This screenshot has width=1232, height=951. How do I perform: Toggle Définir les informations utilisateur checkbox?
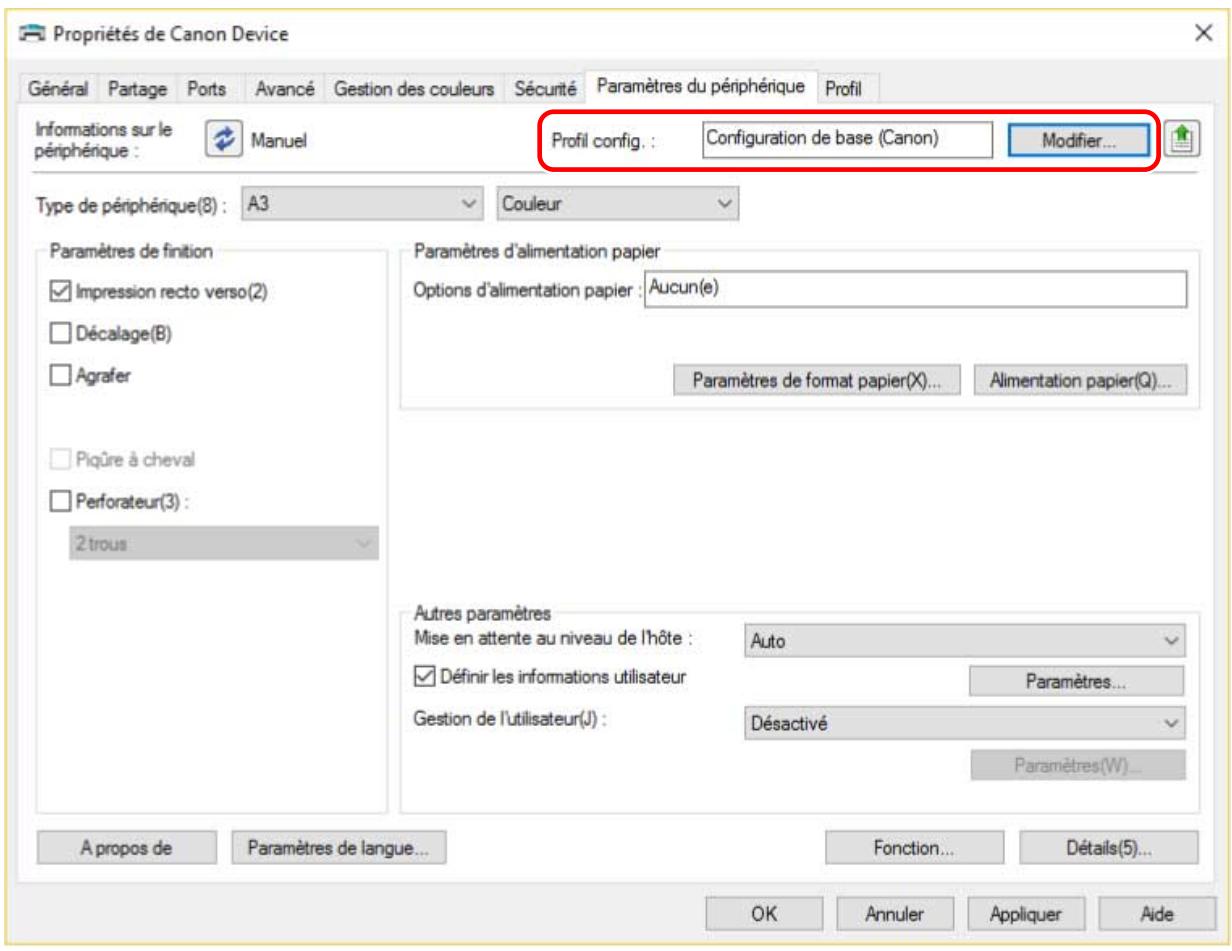tap(426, 678)
